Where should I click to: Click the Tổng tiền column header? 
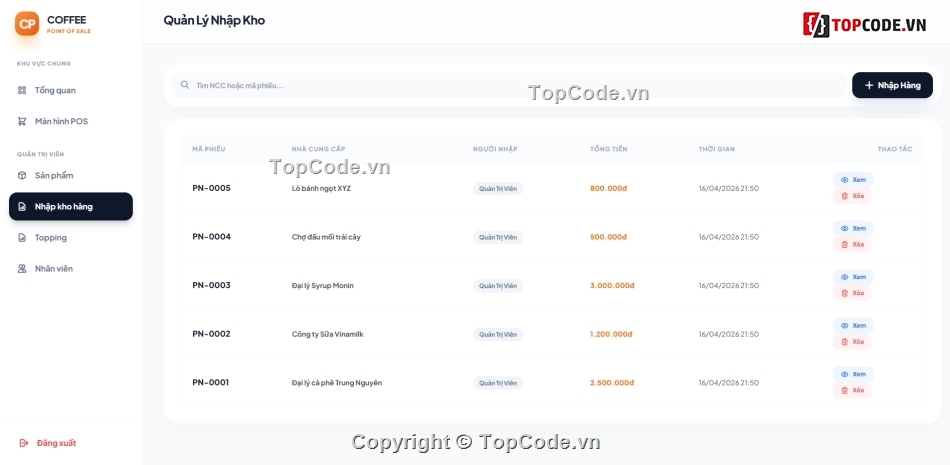tap(608, 149)
